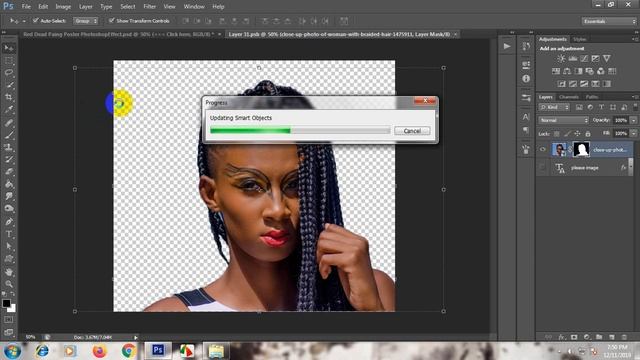Open the Filter menu

[149, 7]
